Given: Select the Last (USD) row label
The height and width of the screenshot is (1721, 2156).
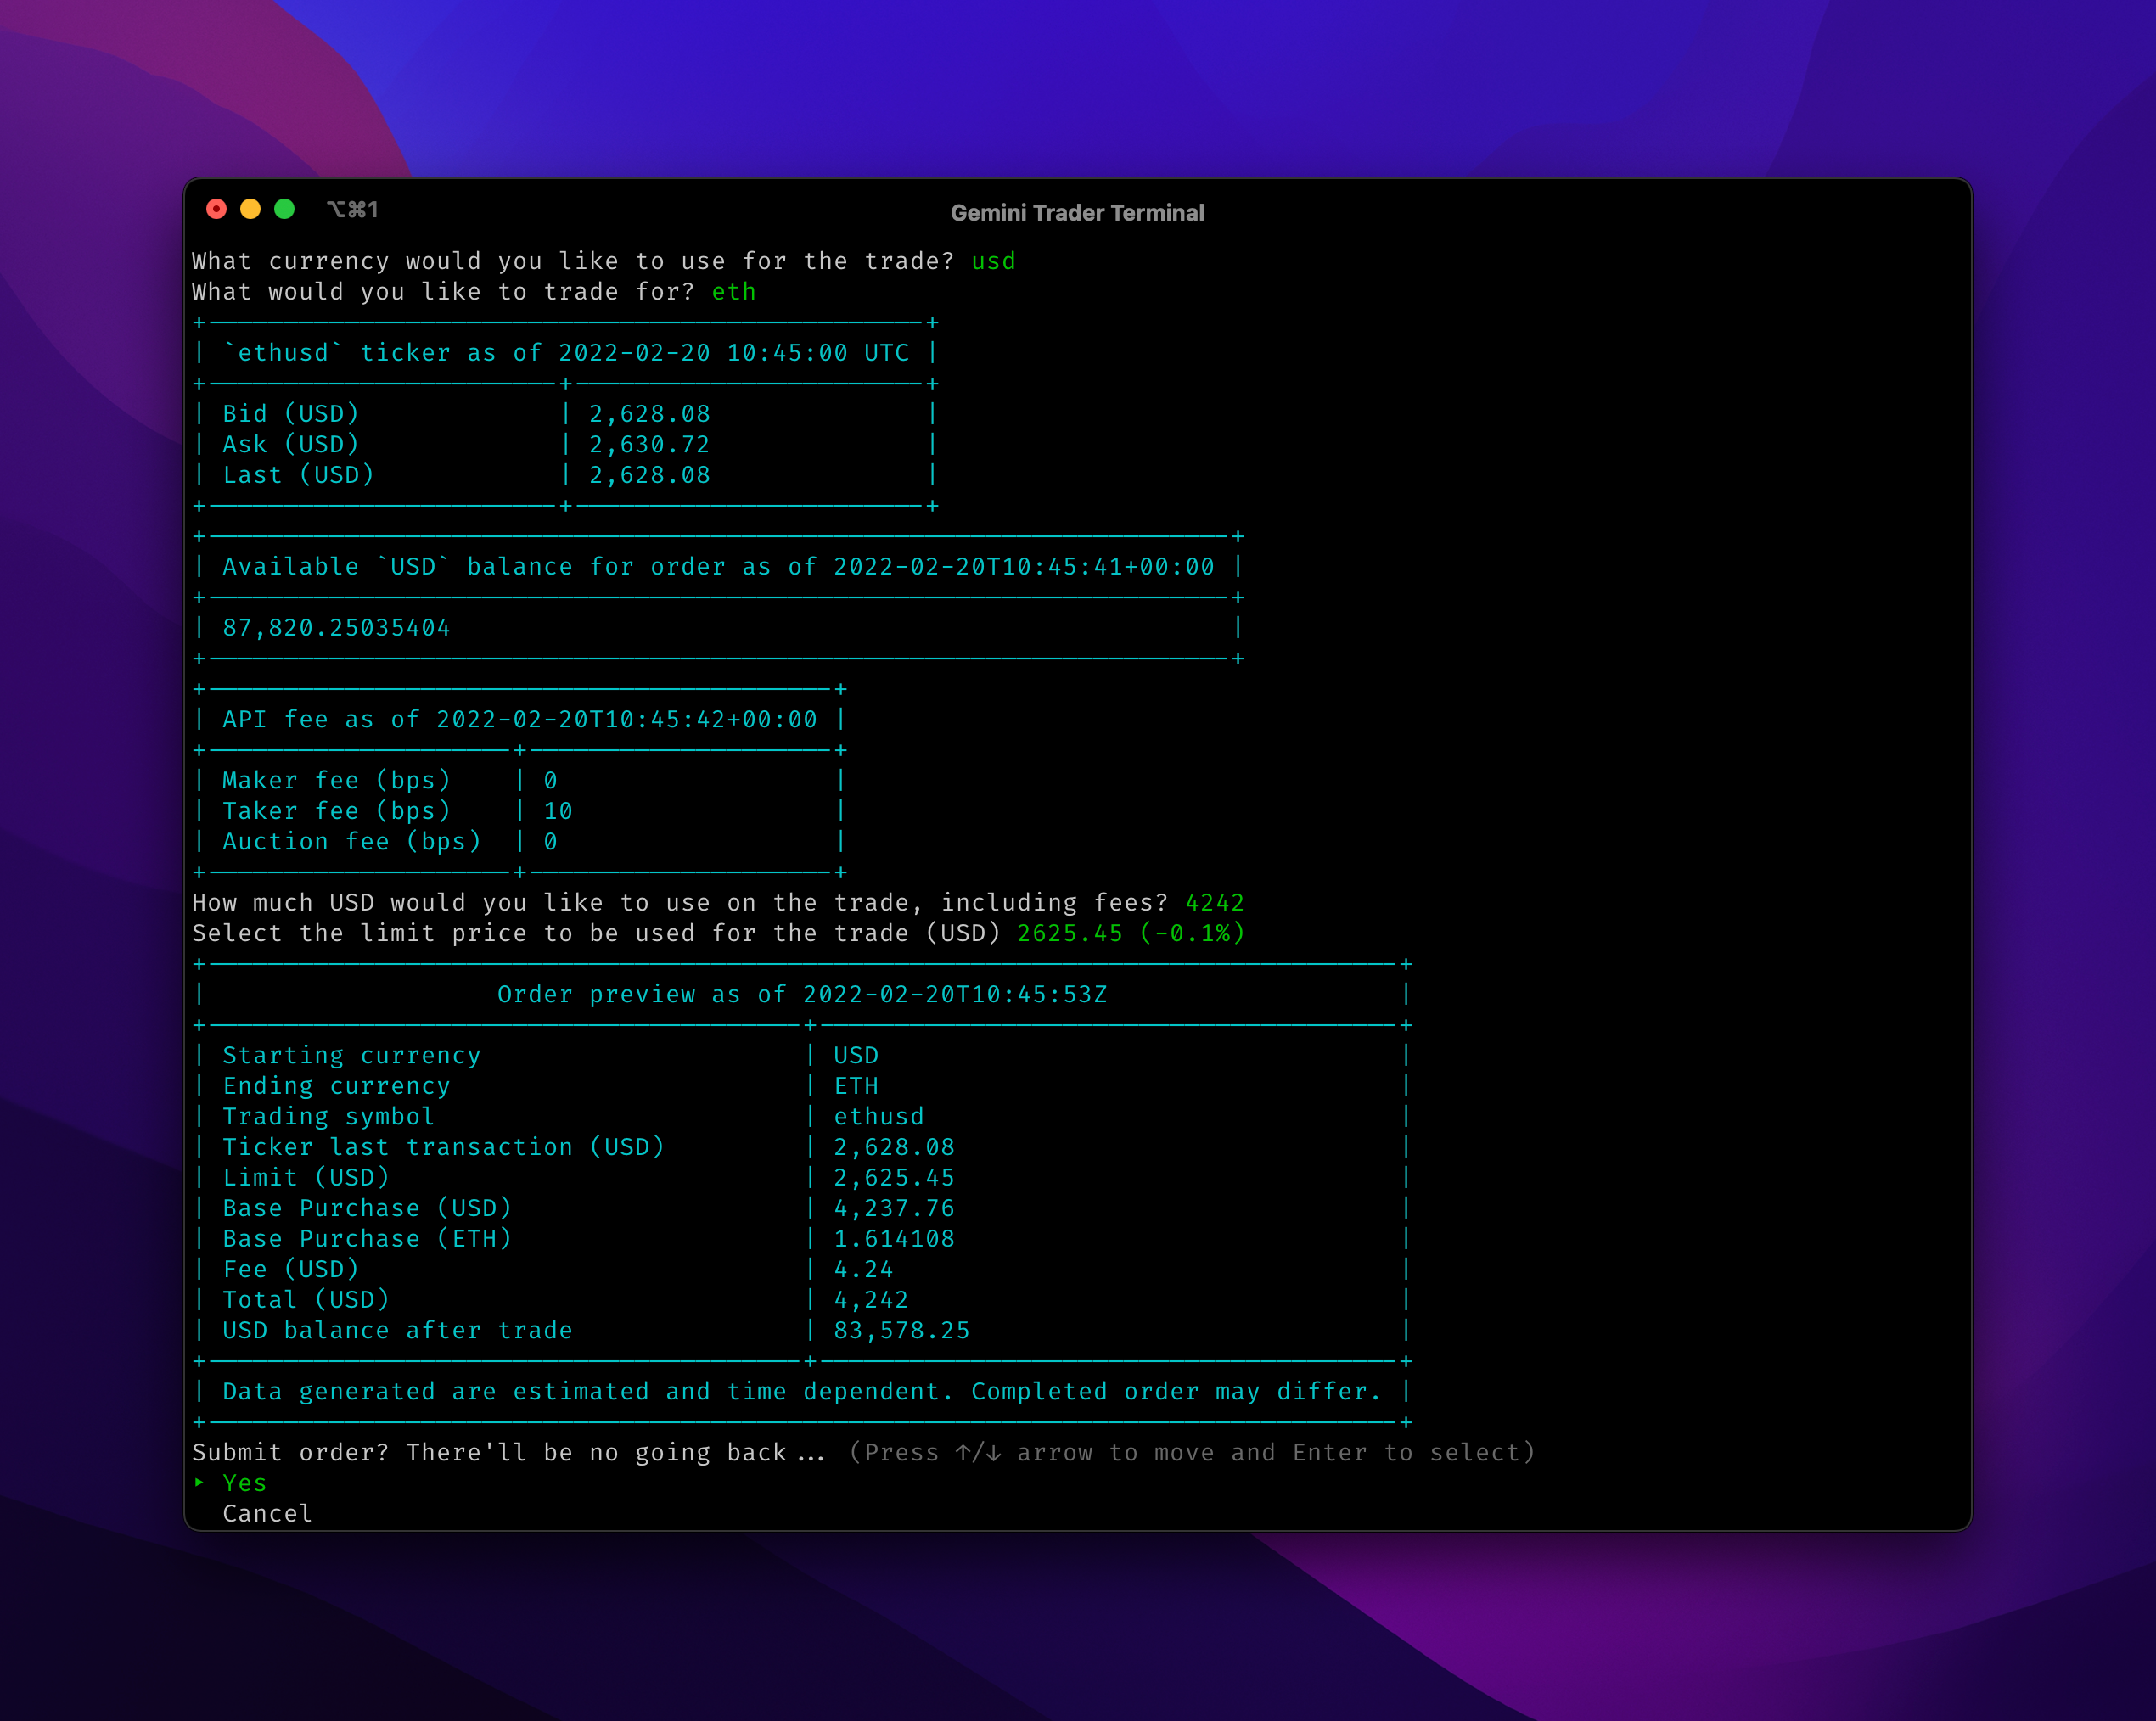Looking at the screenshot, I should 298,475.
